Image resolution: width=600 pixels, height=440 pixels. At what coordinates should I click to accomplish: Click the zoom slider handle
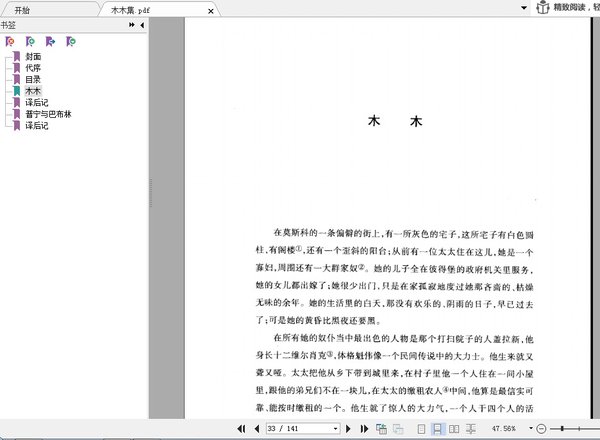pos(562,429)
